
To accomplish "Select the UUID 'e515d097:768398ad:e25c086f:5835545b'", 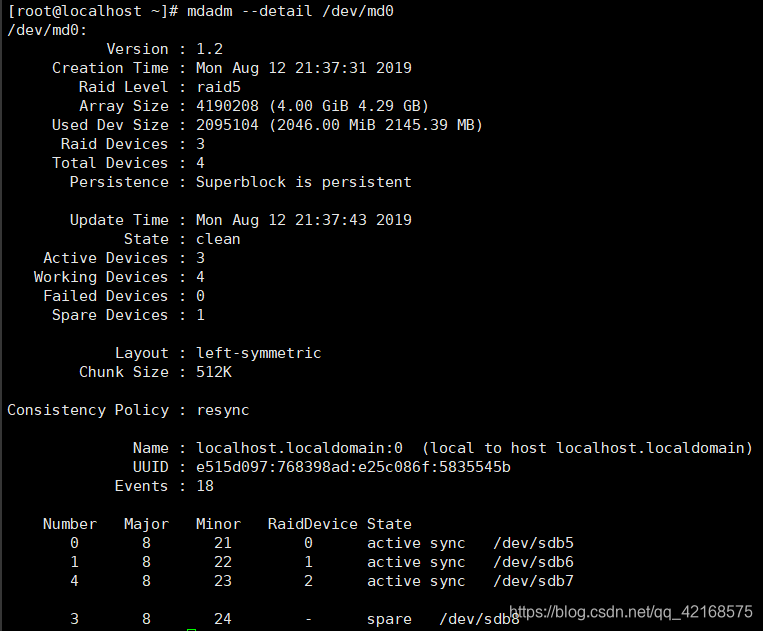I will click(x=353, y=467).
